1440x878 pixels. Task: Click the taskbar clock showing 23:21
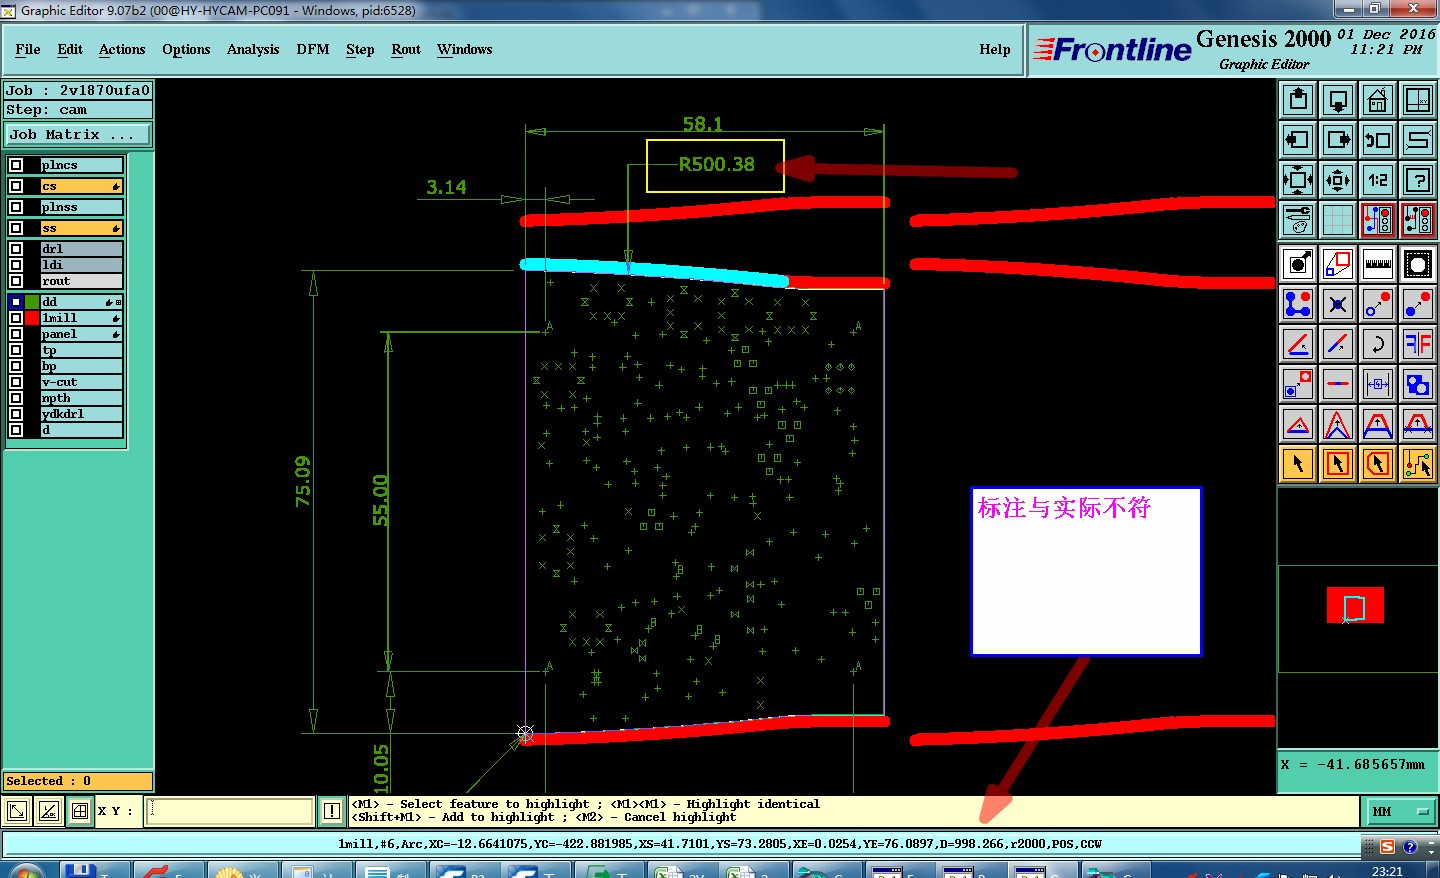[1387, 871]
